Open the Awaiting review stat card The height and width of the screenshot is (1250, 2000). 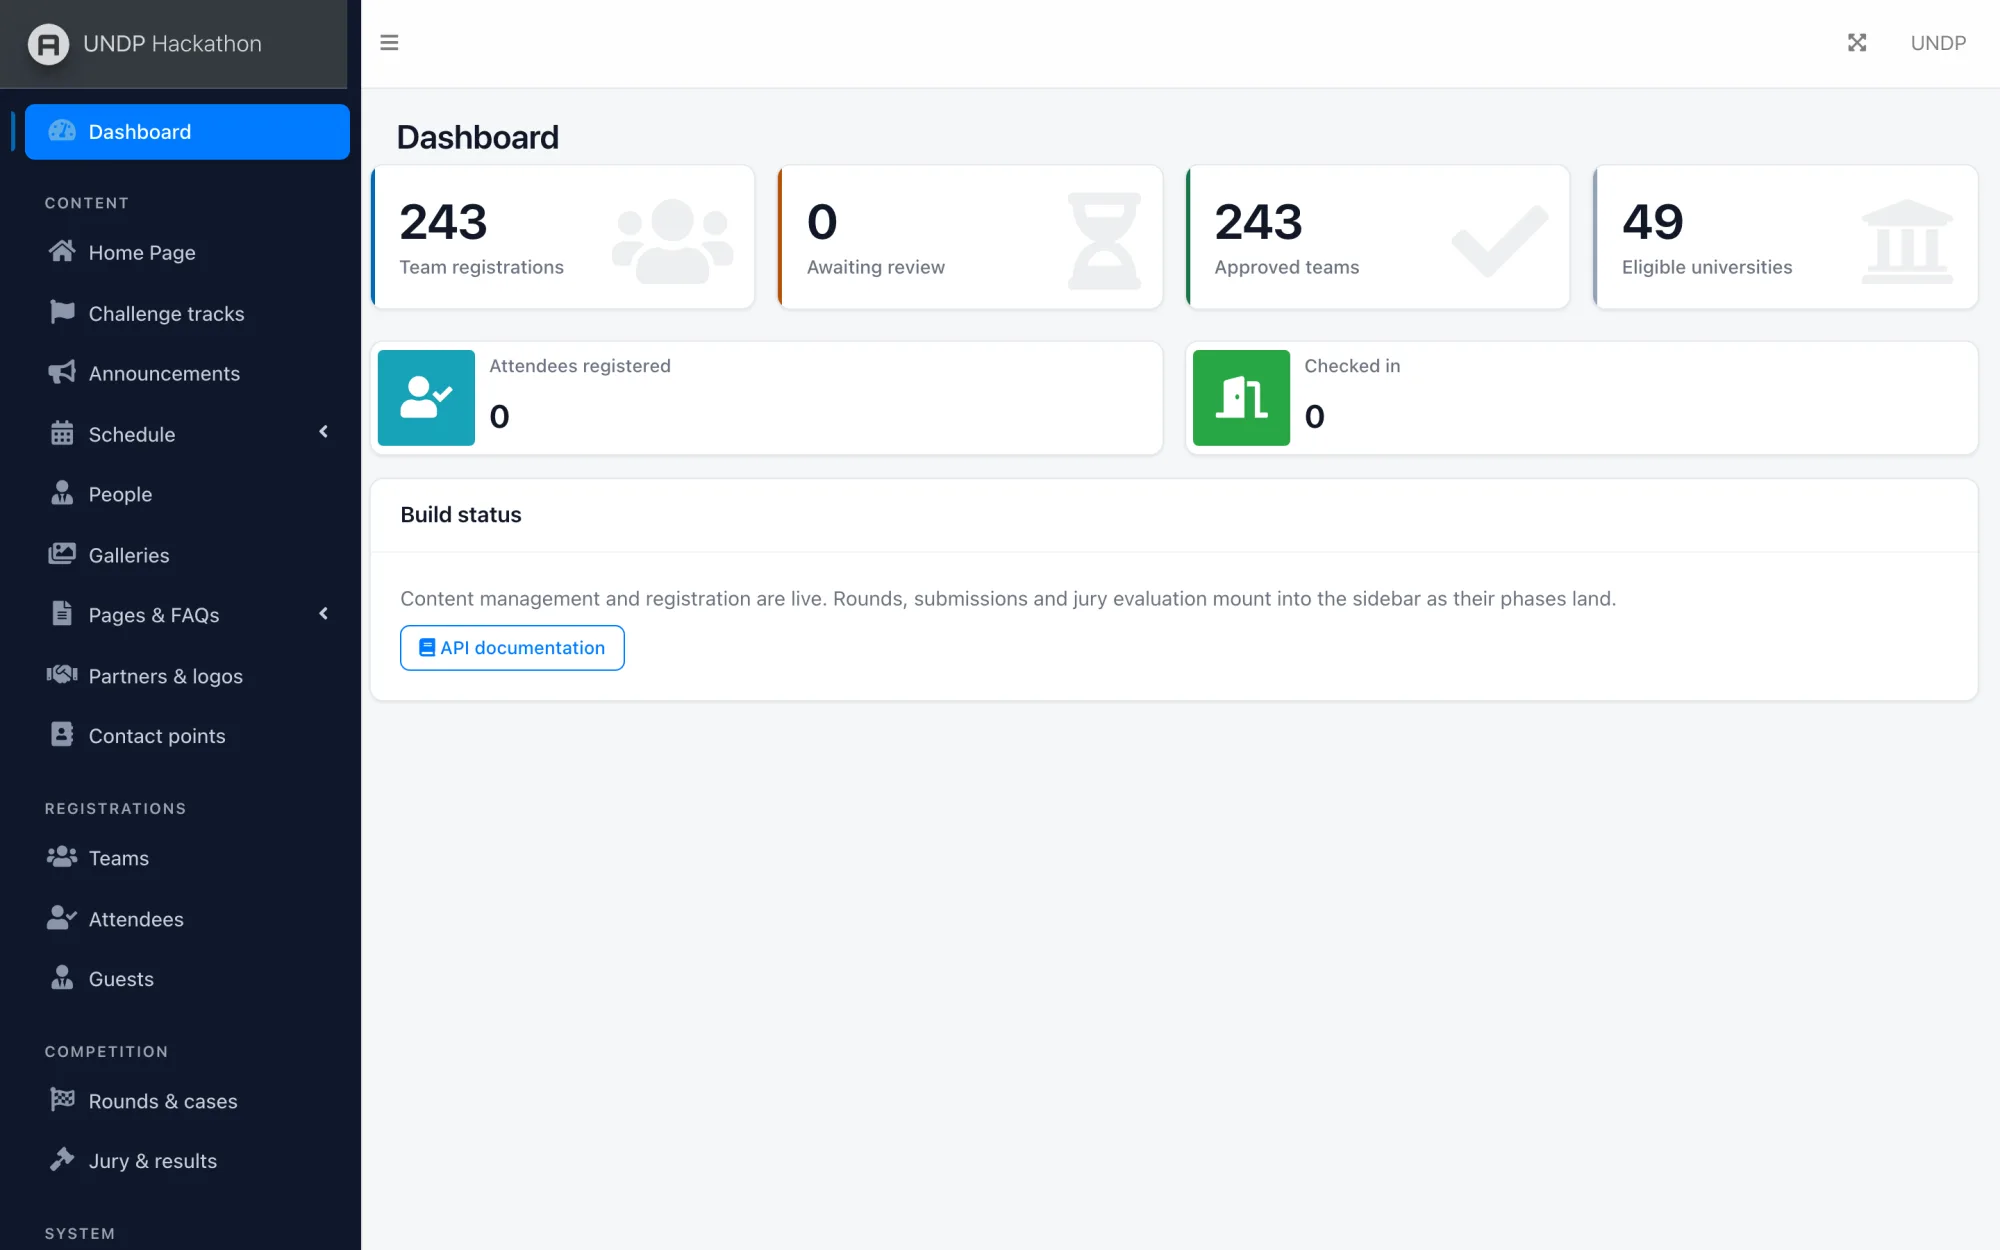coord(970,237)
